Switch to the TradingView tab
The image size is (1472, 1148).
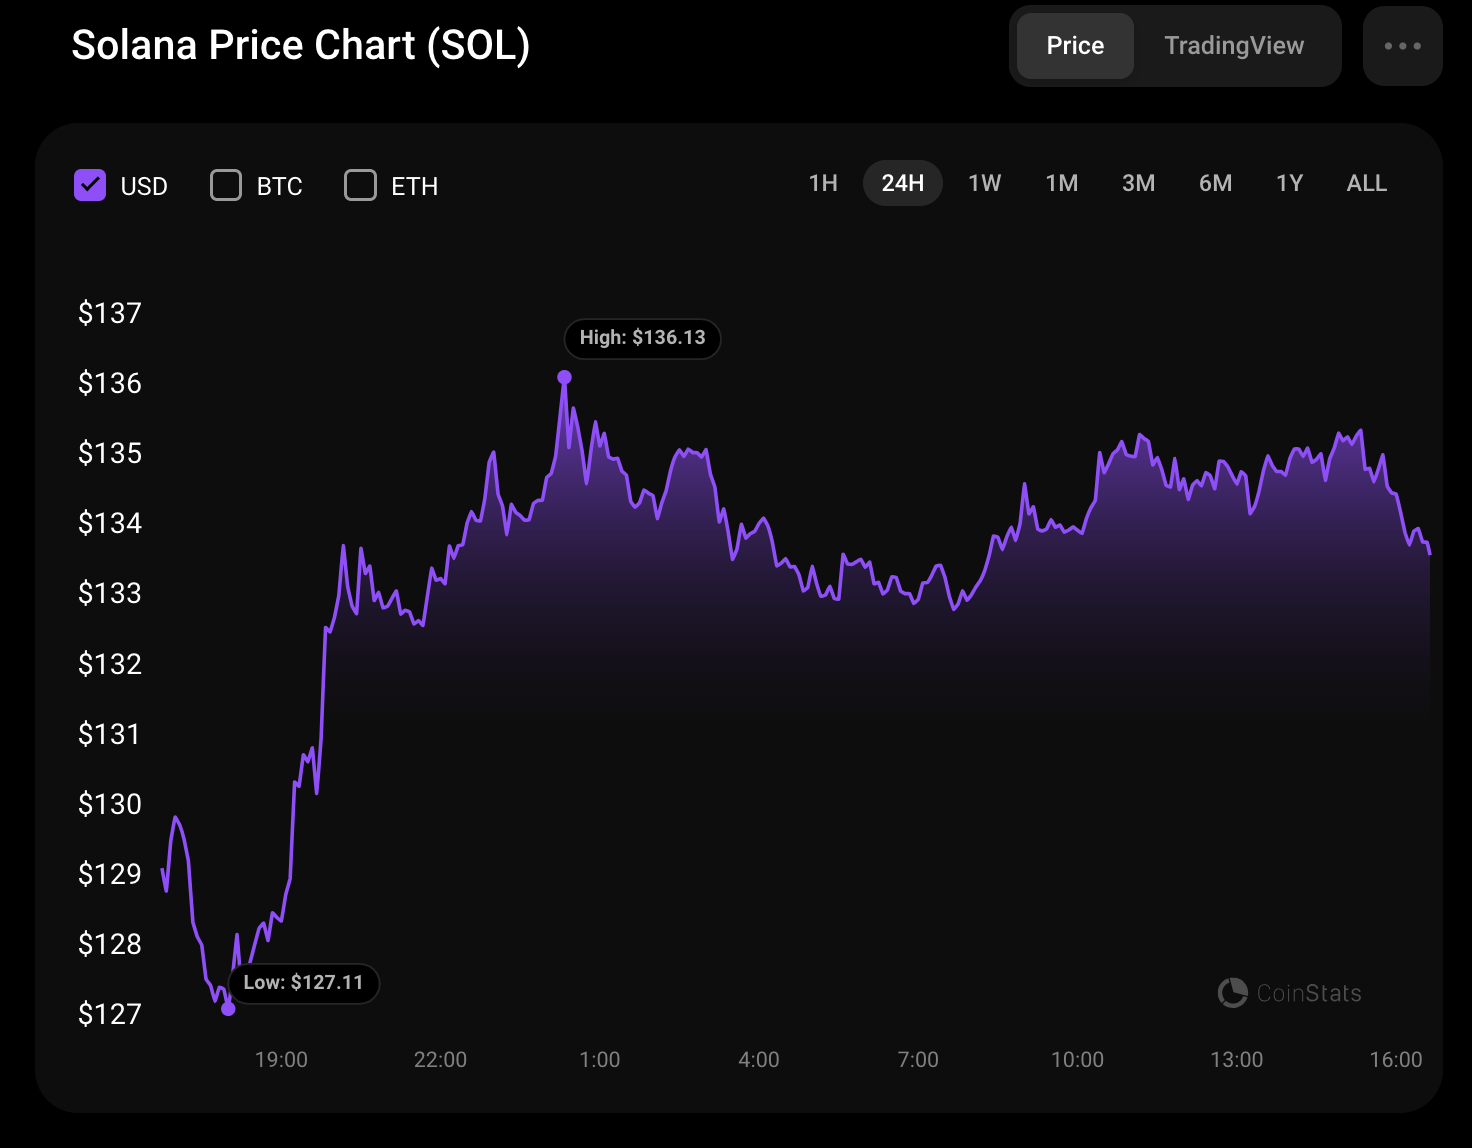point(1233,46)
